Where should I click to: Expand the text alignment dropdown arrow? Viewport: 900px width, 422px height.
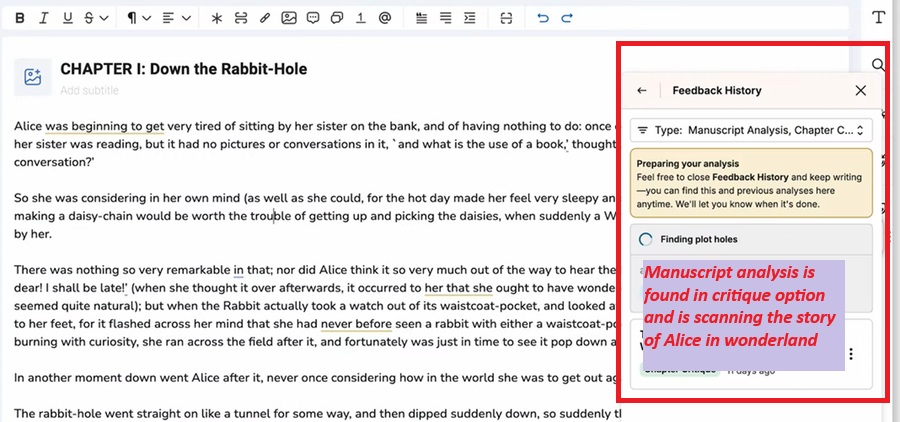[x=186, y=18]
